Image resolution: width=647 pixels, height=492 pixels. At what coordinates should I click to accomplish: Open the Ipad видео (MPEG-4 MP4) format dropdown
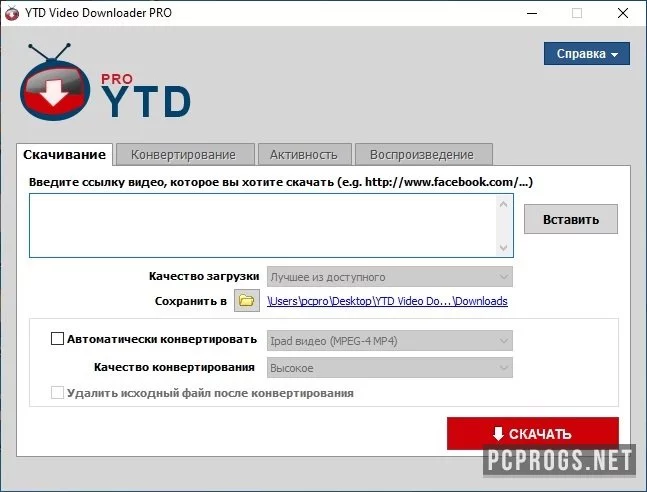390,341
